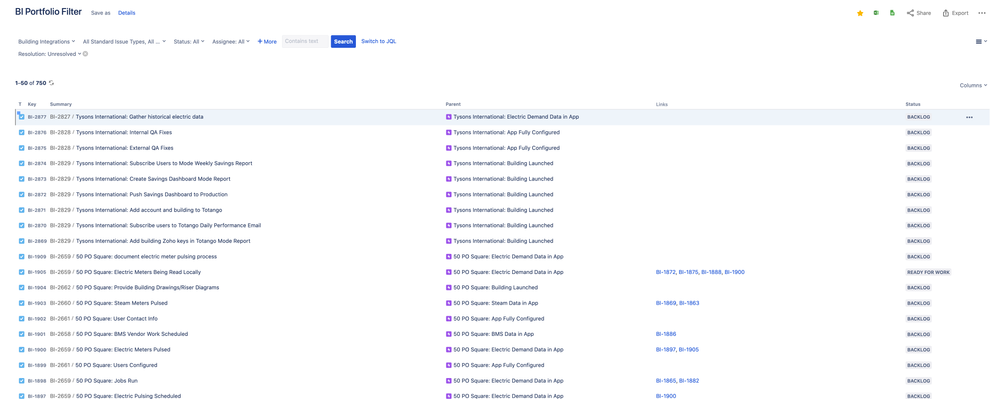Open issue key BI-1905
The width and height of the screenshot is (999, 399).
point(37,272)
